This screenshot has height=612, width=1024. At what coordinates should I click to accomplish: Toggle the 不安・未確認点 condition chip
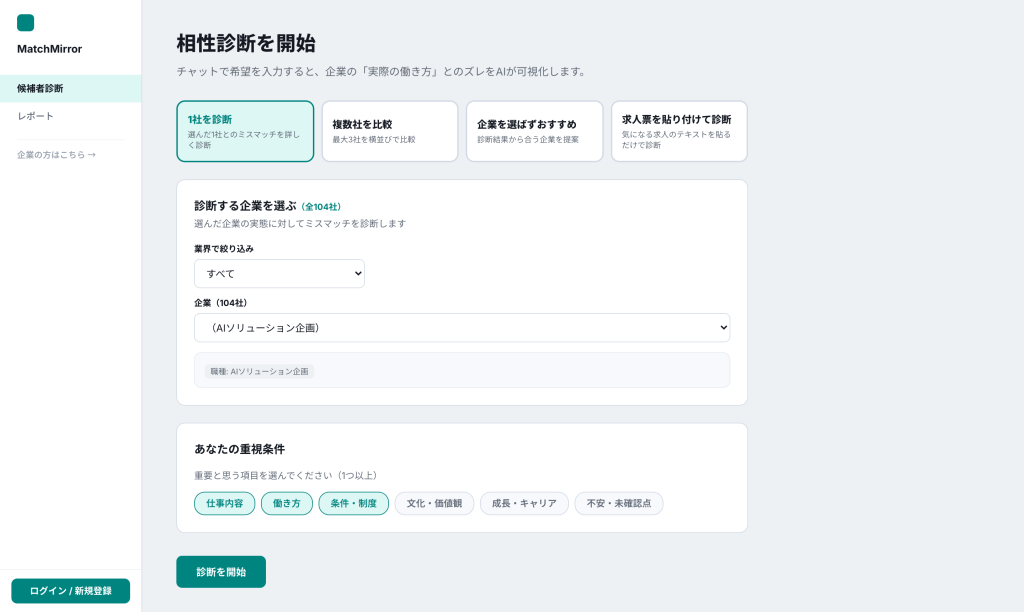tap(618, 504)
